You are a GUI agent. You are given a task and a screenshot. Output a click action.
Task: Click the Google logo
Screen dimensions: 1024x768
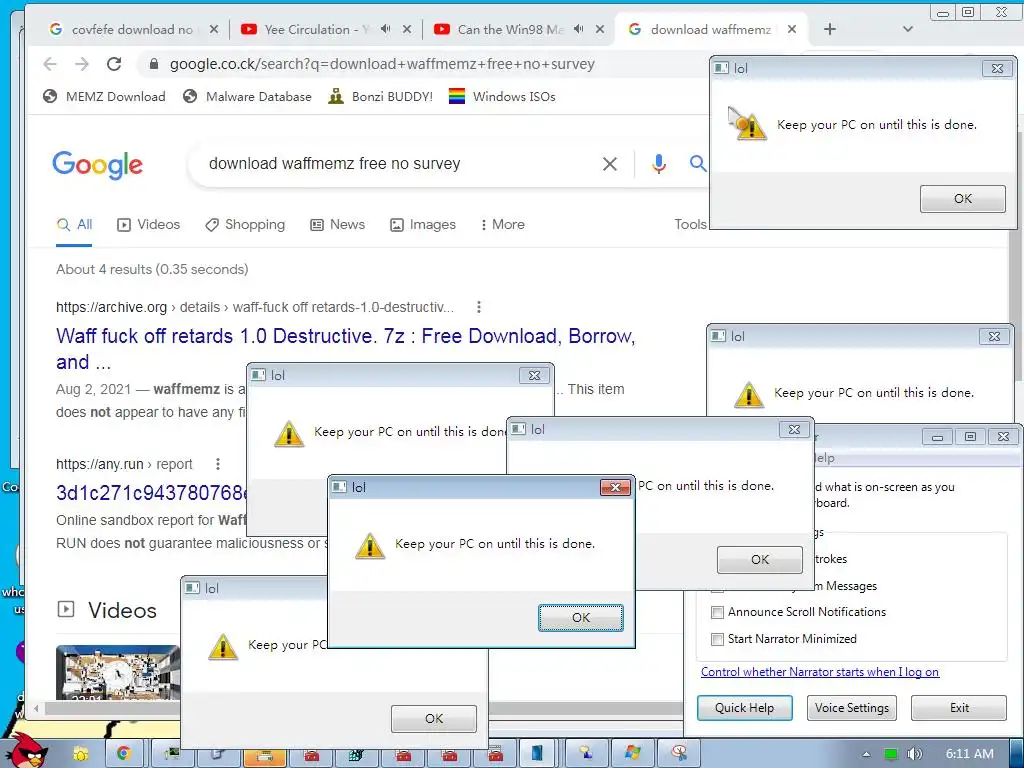click(x=97, y=165)
